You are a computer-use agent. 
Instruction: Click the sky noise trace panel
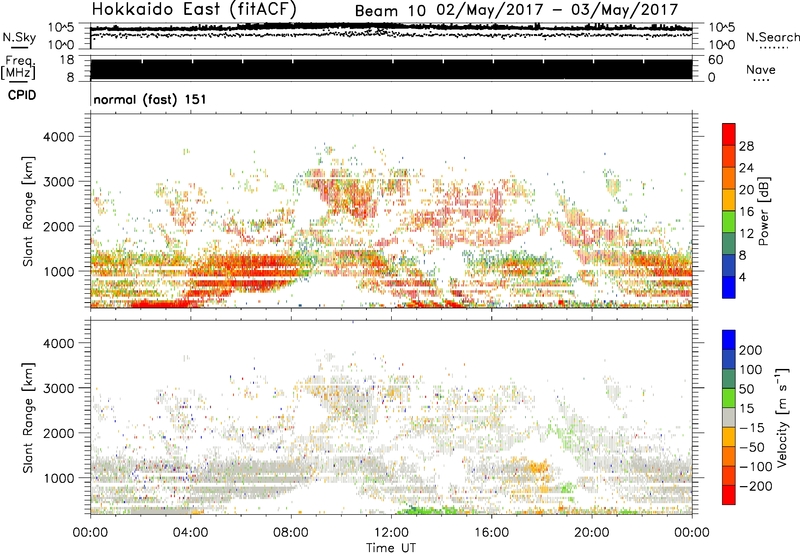click(391, 36)
